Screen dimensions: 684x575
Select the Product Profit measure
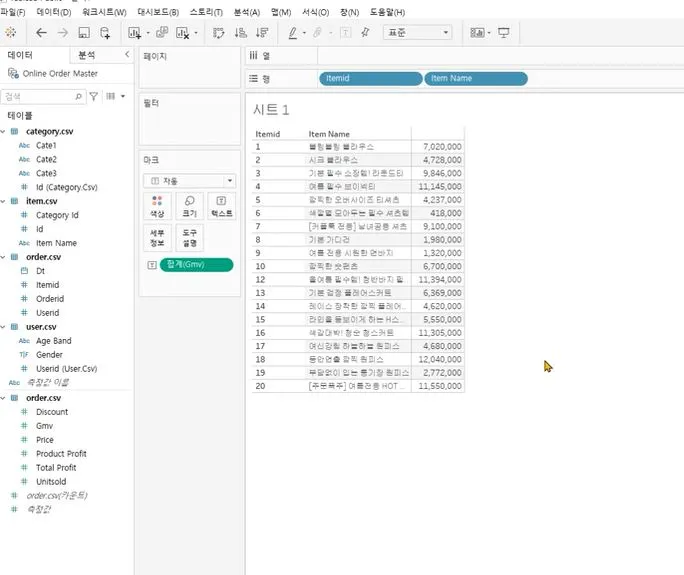tap(61, 454)
